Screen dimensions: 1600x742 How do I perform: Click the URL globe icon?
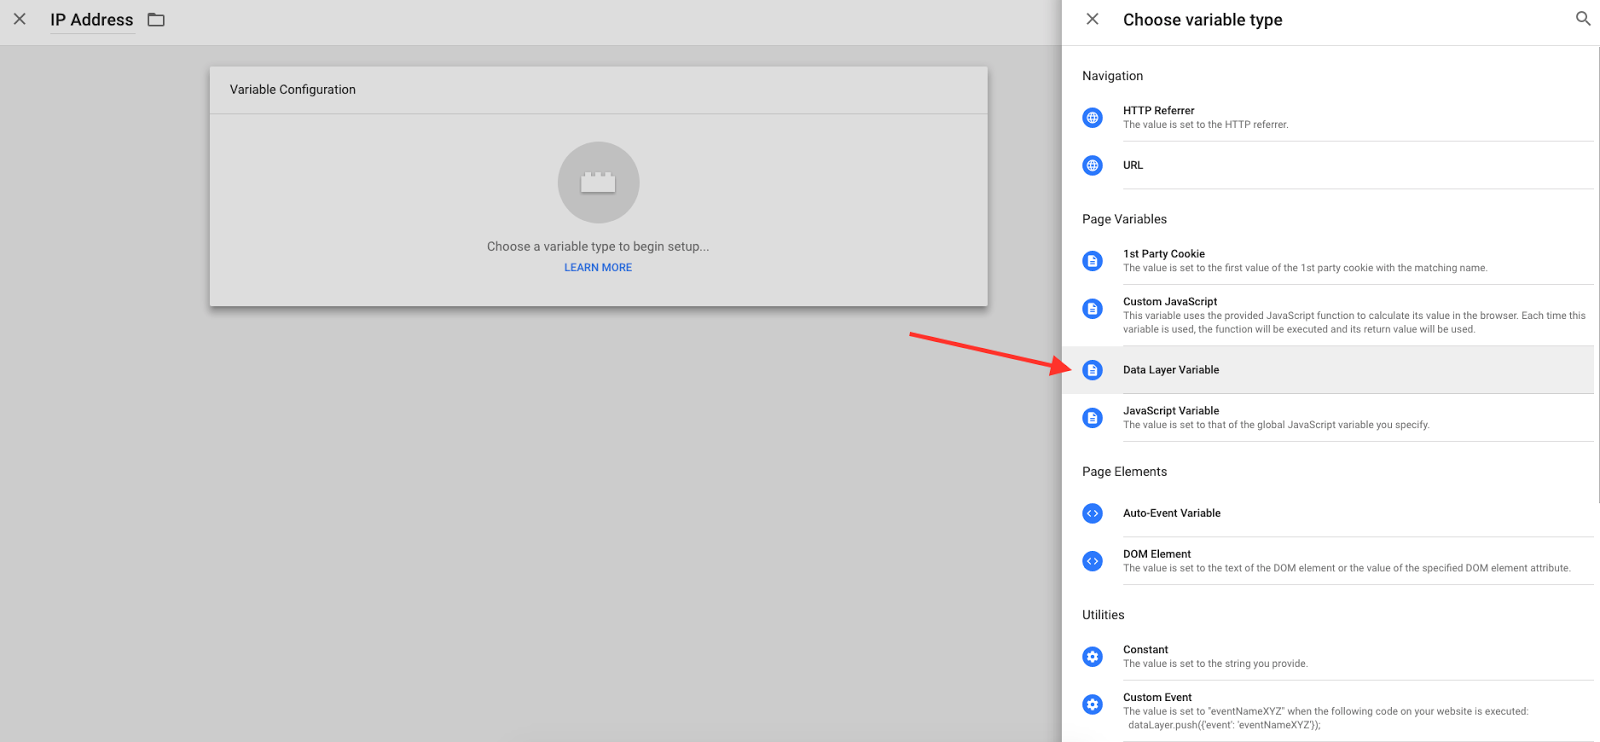coord(1092,165)
